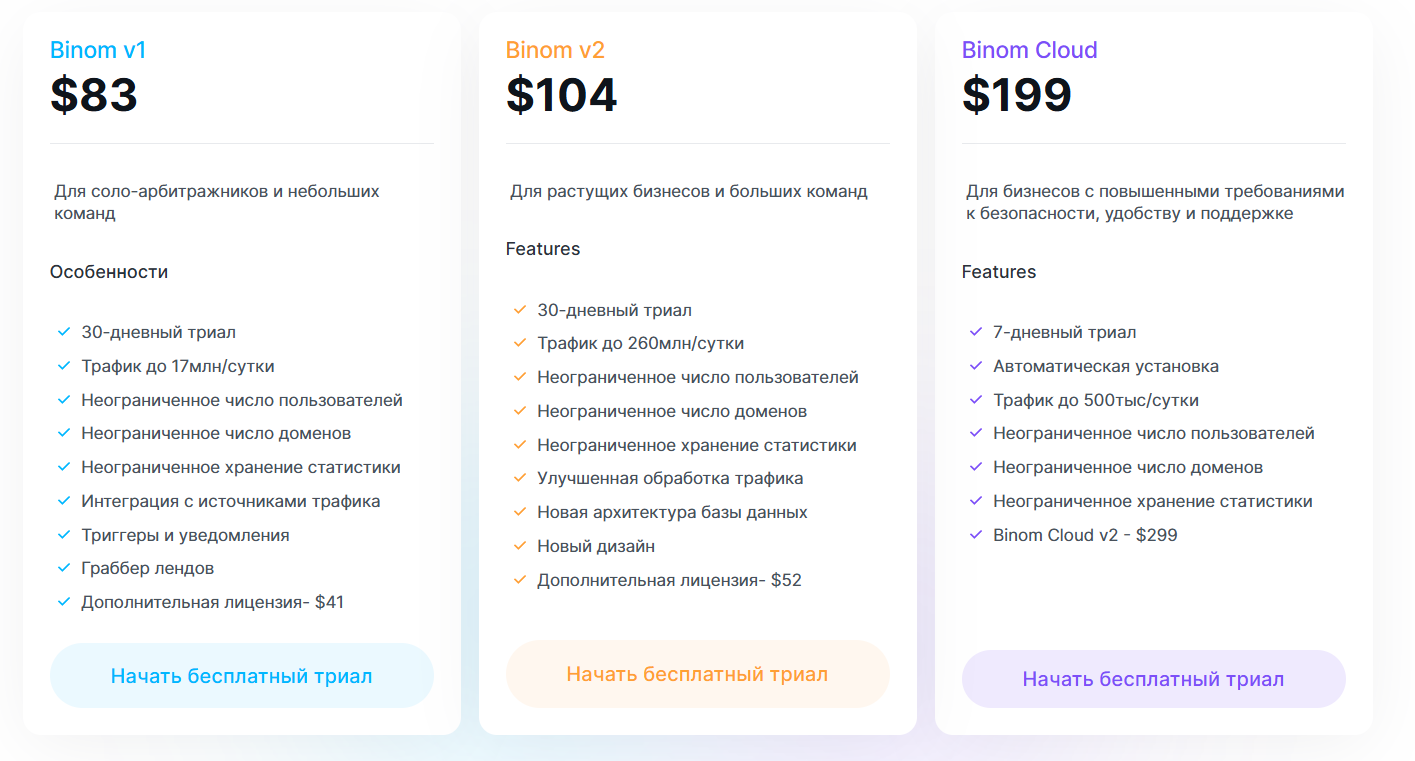Click orange checkmark beside Новый дизайн
Viewport: 1415px width, 761px height.
pos(520,546)
